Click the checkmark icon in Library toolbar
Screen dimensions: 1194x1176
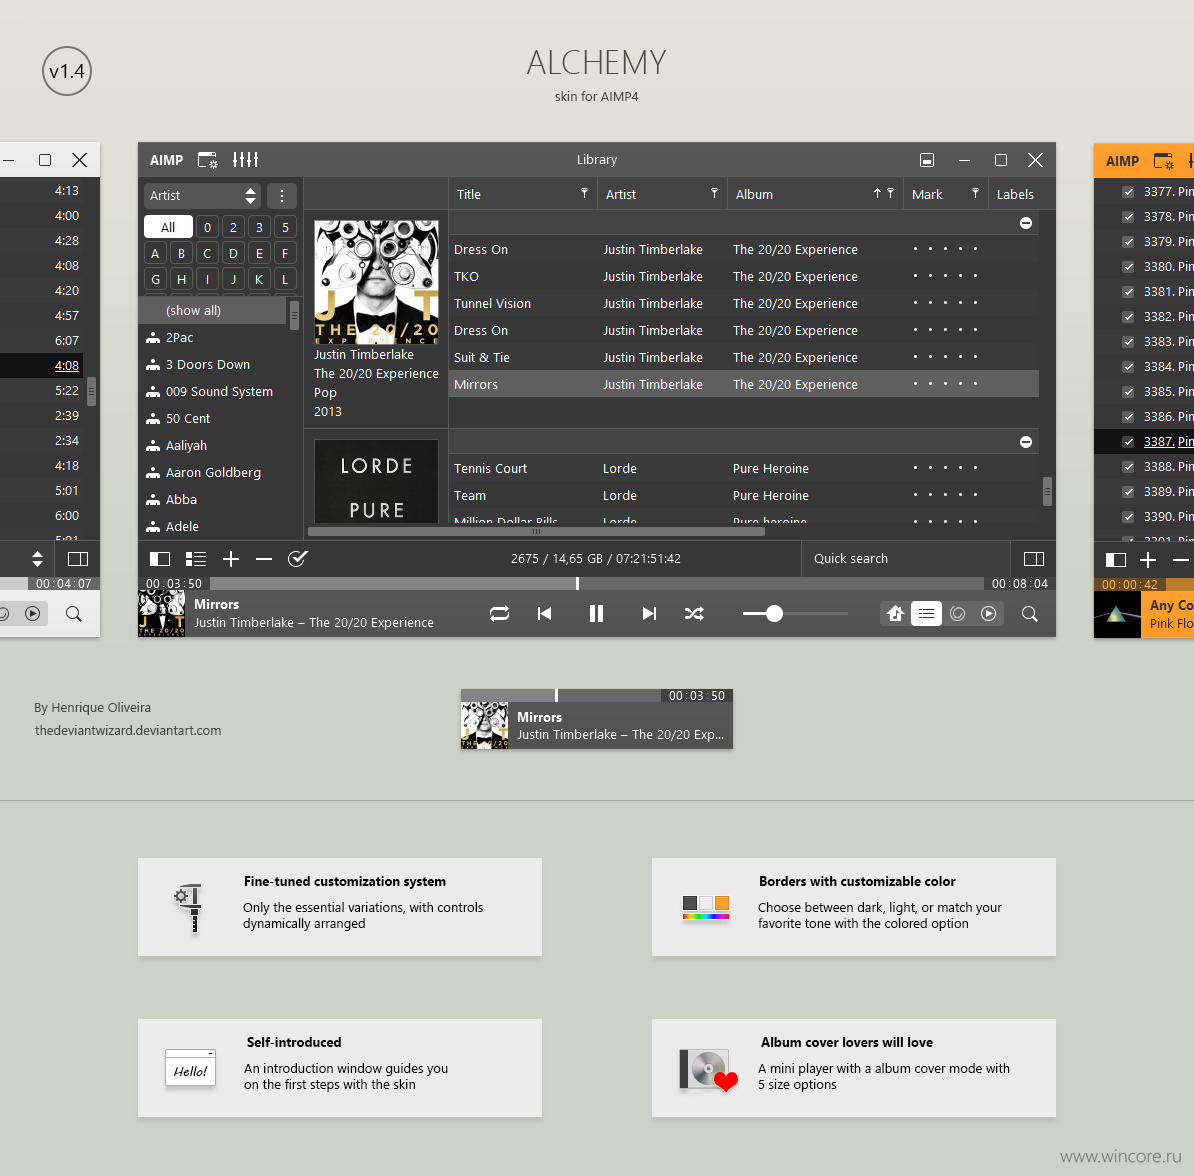298,559
